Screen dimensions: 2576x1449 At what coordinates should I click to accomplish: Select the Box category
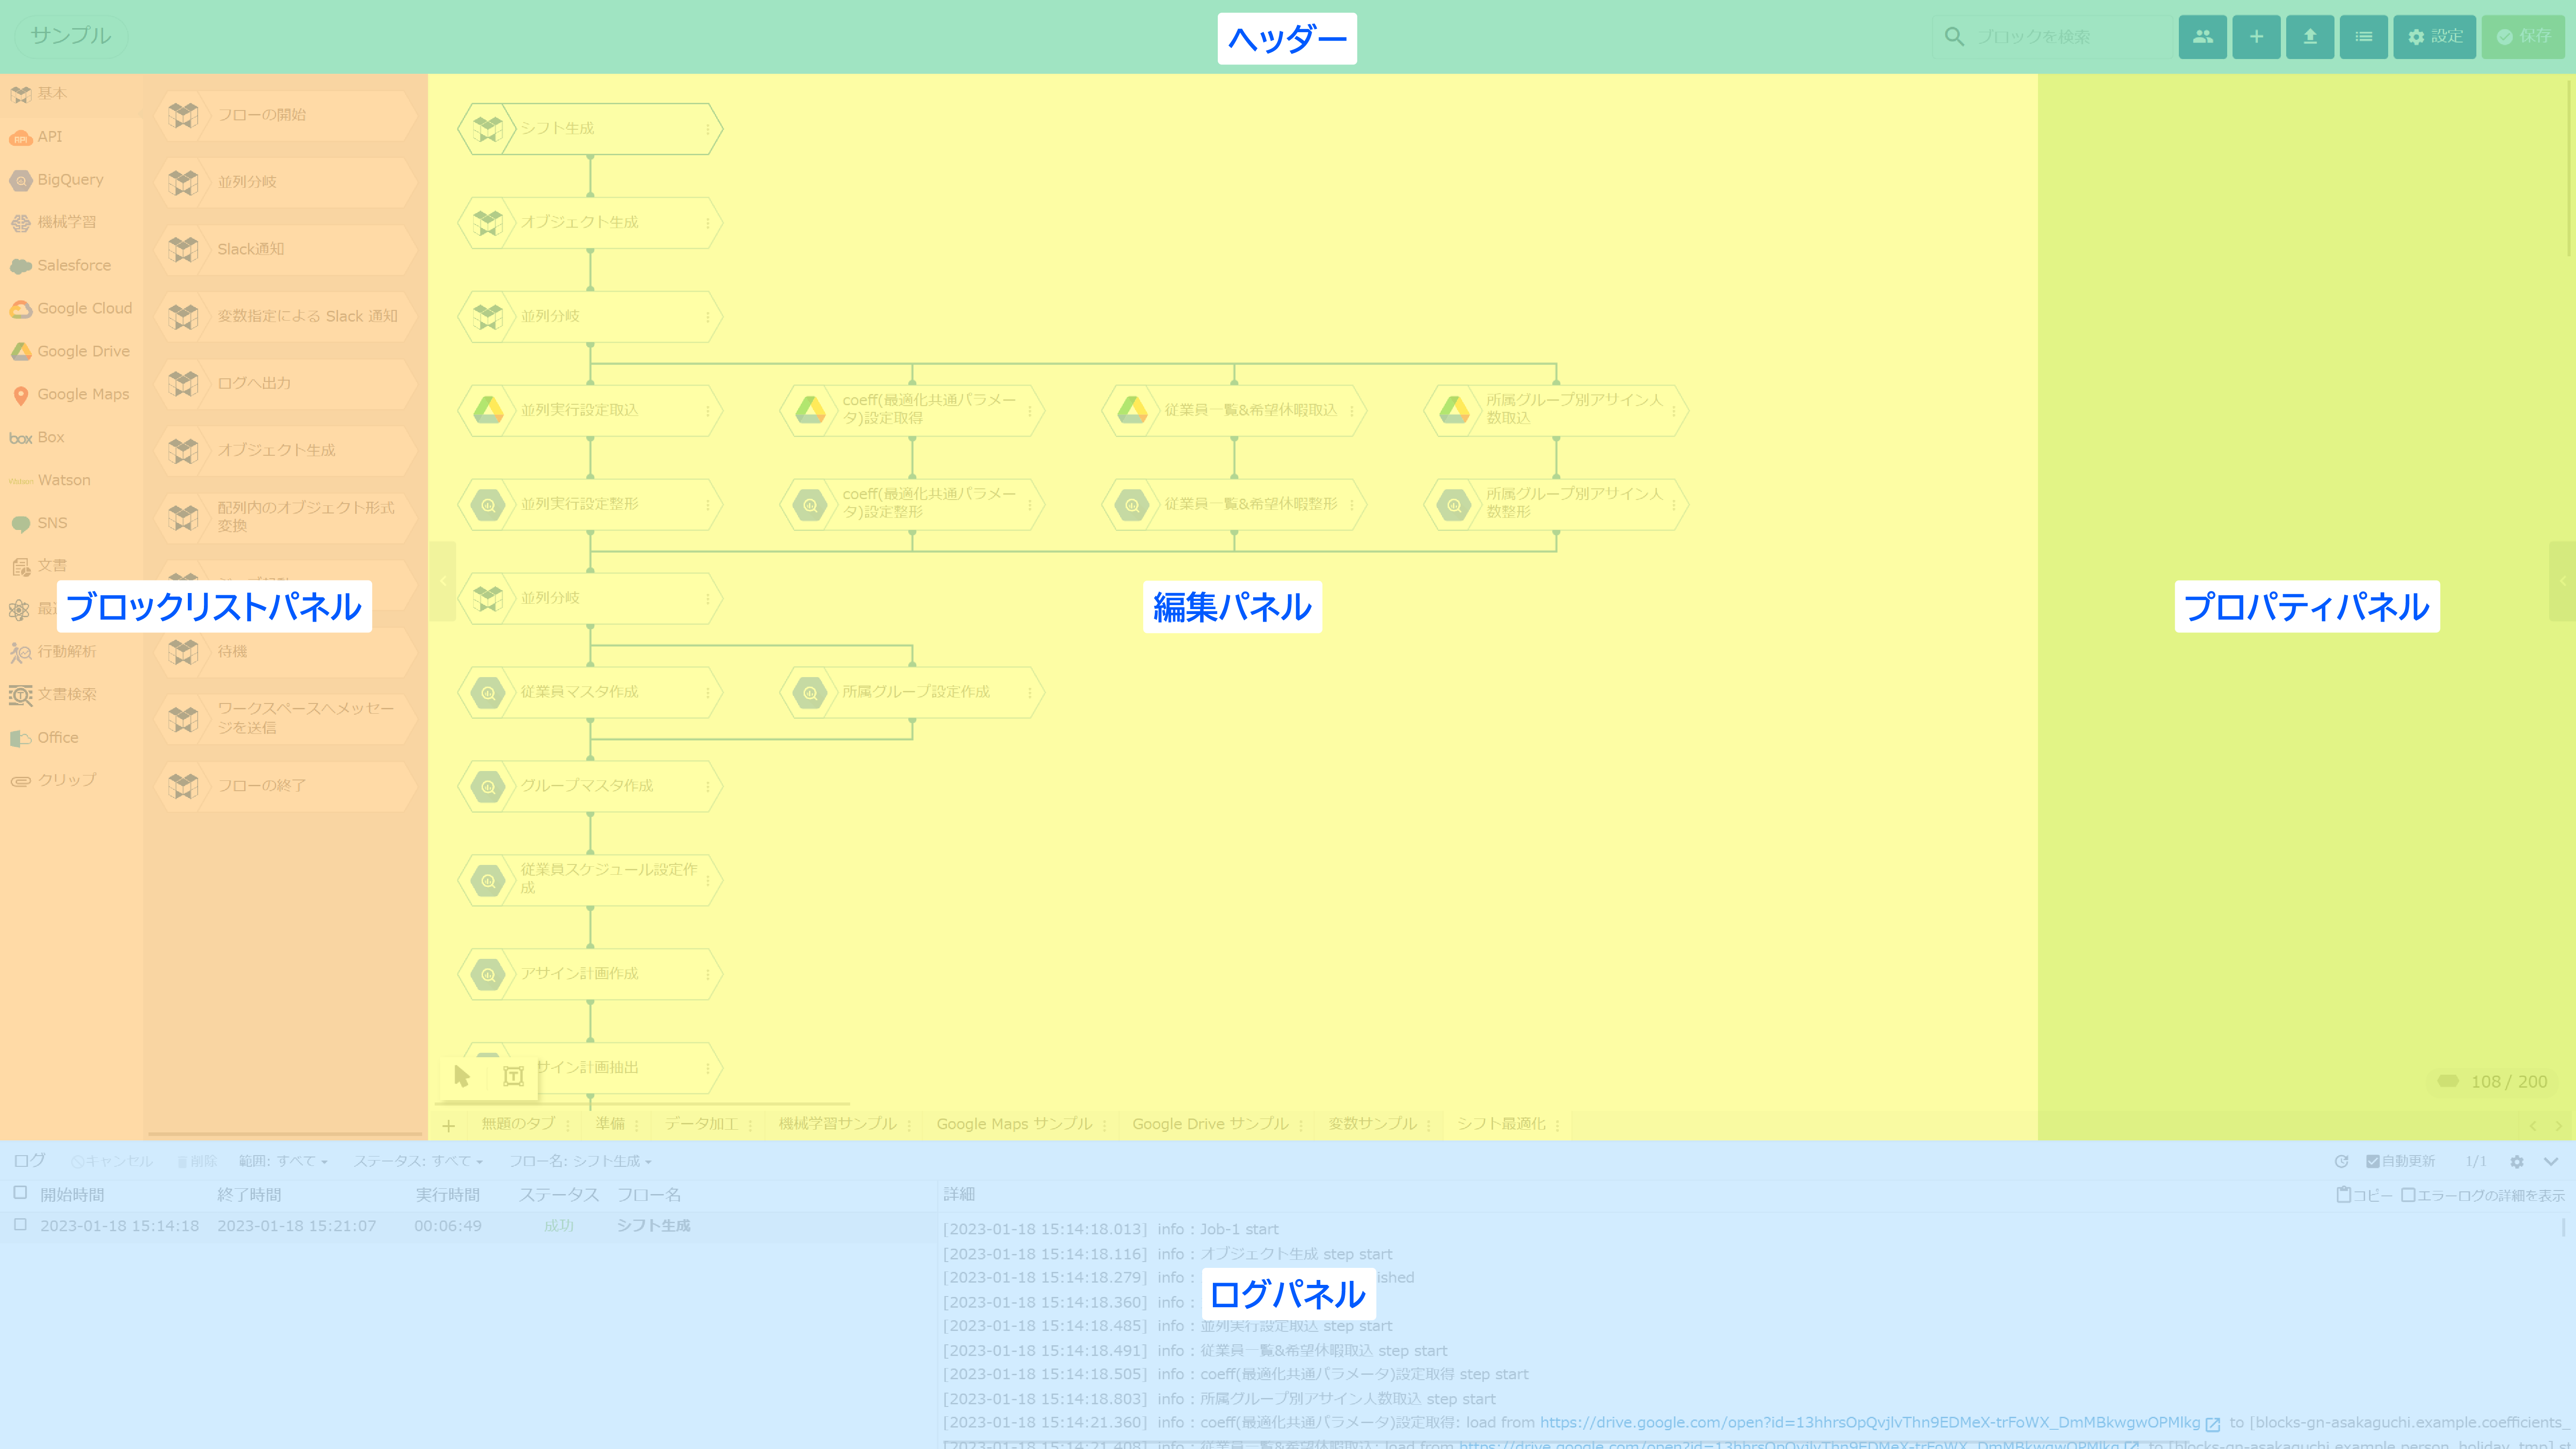pyautogui.click(x=71, y=437)
